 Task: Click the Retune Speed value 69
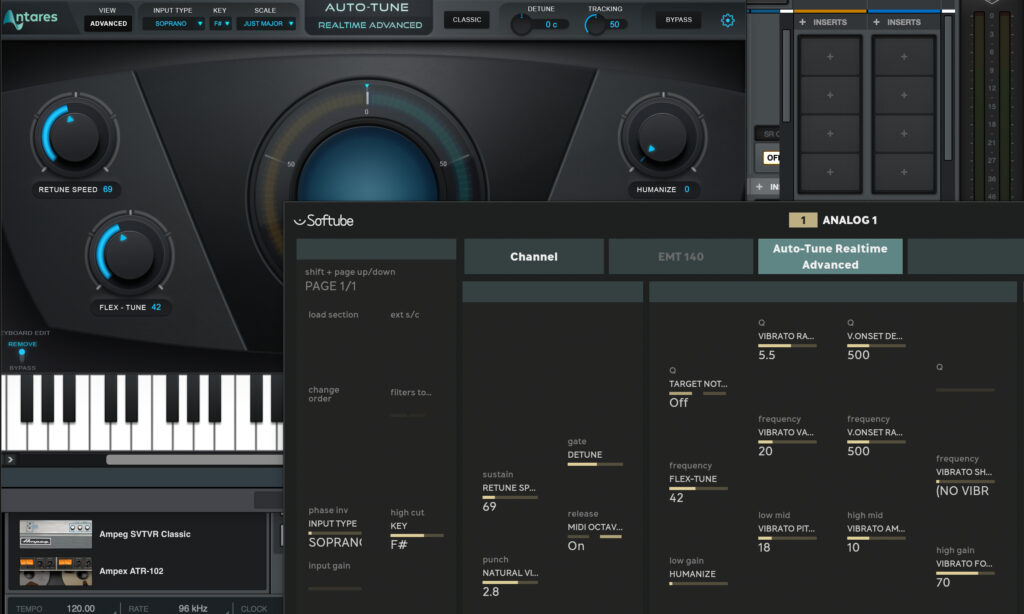pos(108,189)
